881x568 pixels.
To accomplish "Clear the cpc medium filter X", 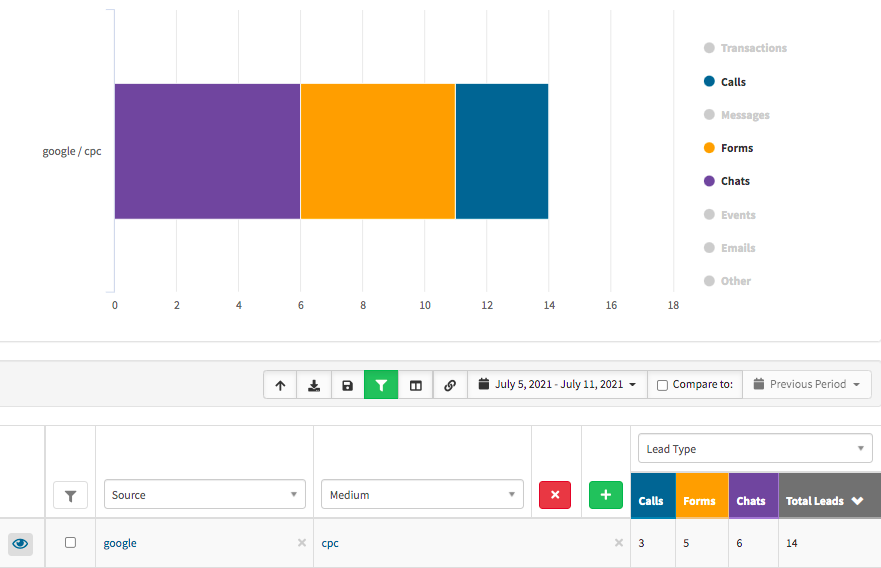I will click(x=619, y=543).
